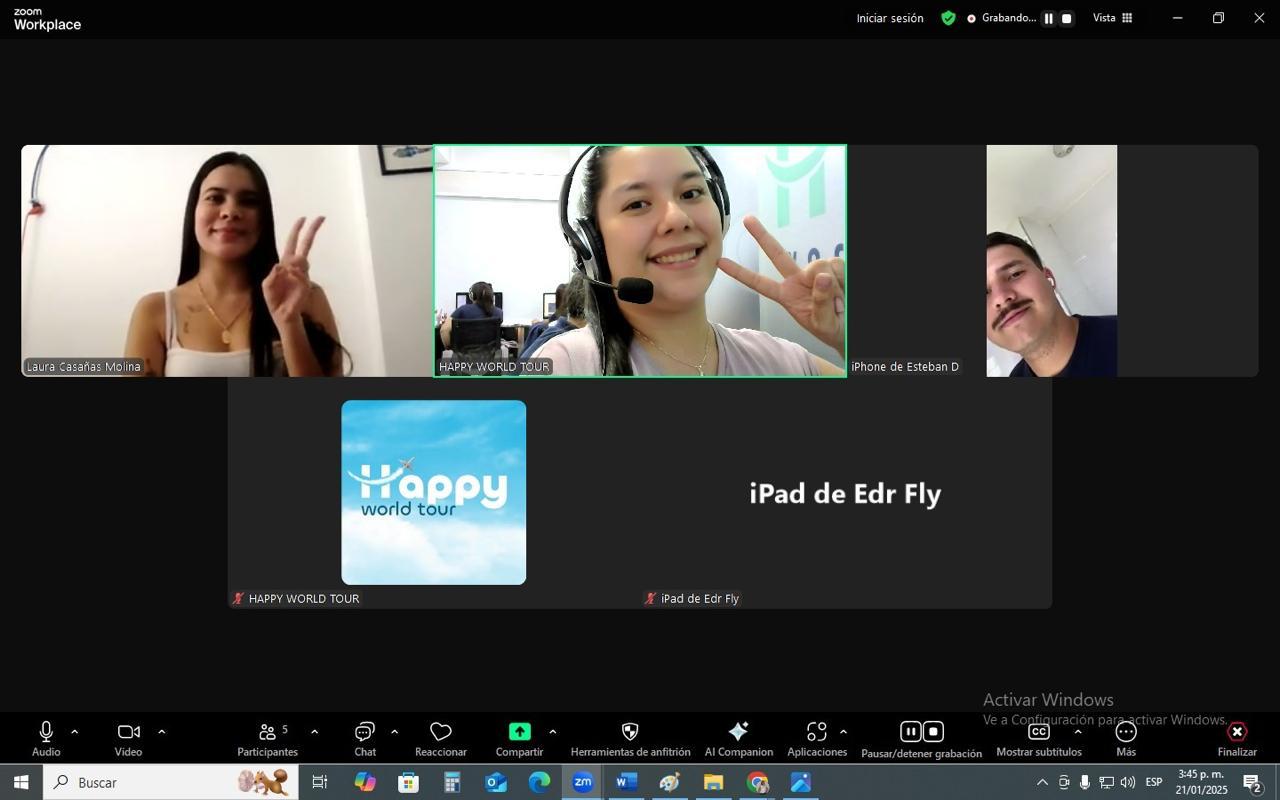
Task: Open Task View on the taskbar
Action: coord(320,782)
